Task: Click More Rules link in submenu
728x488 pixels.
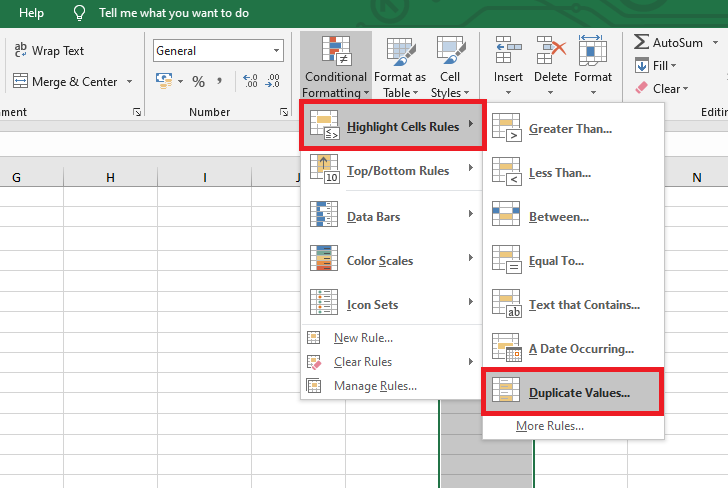Action: point(550,426)
